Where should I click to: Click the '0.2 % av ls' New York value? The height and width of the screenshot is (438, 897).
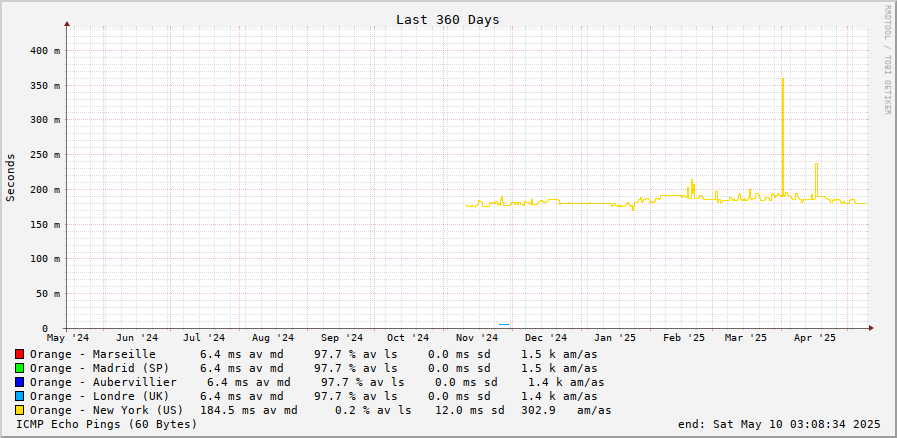(x=372, y=410)
